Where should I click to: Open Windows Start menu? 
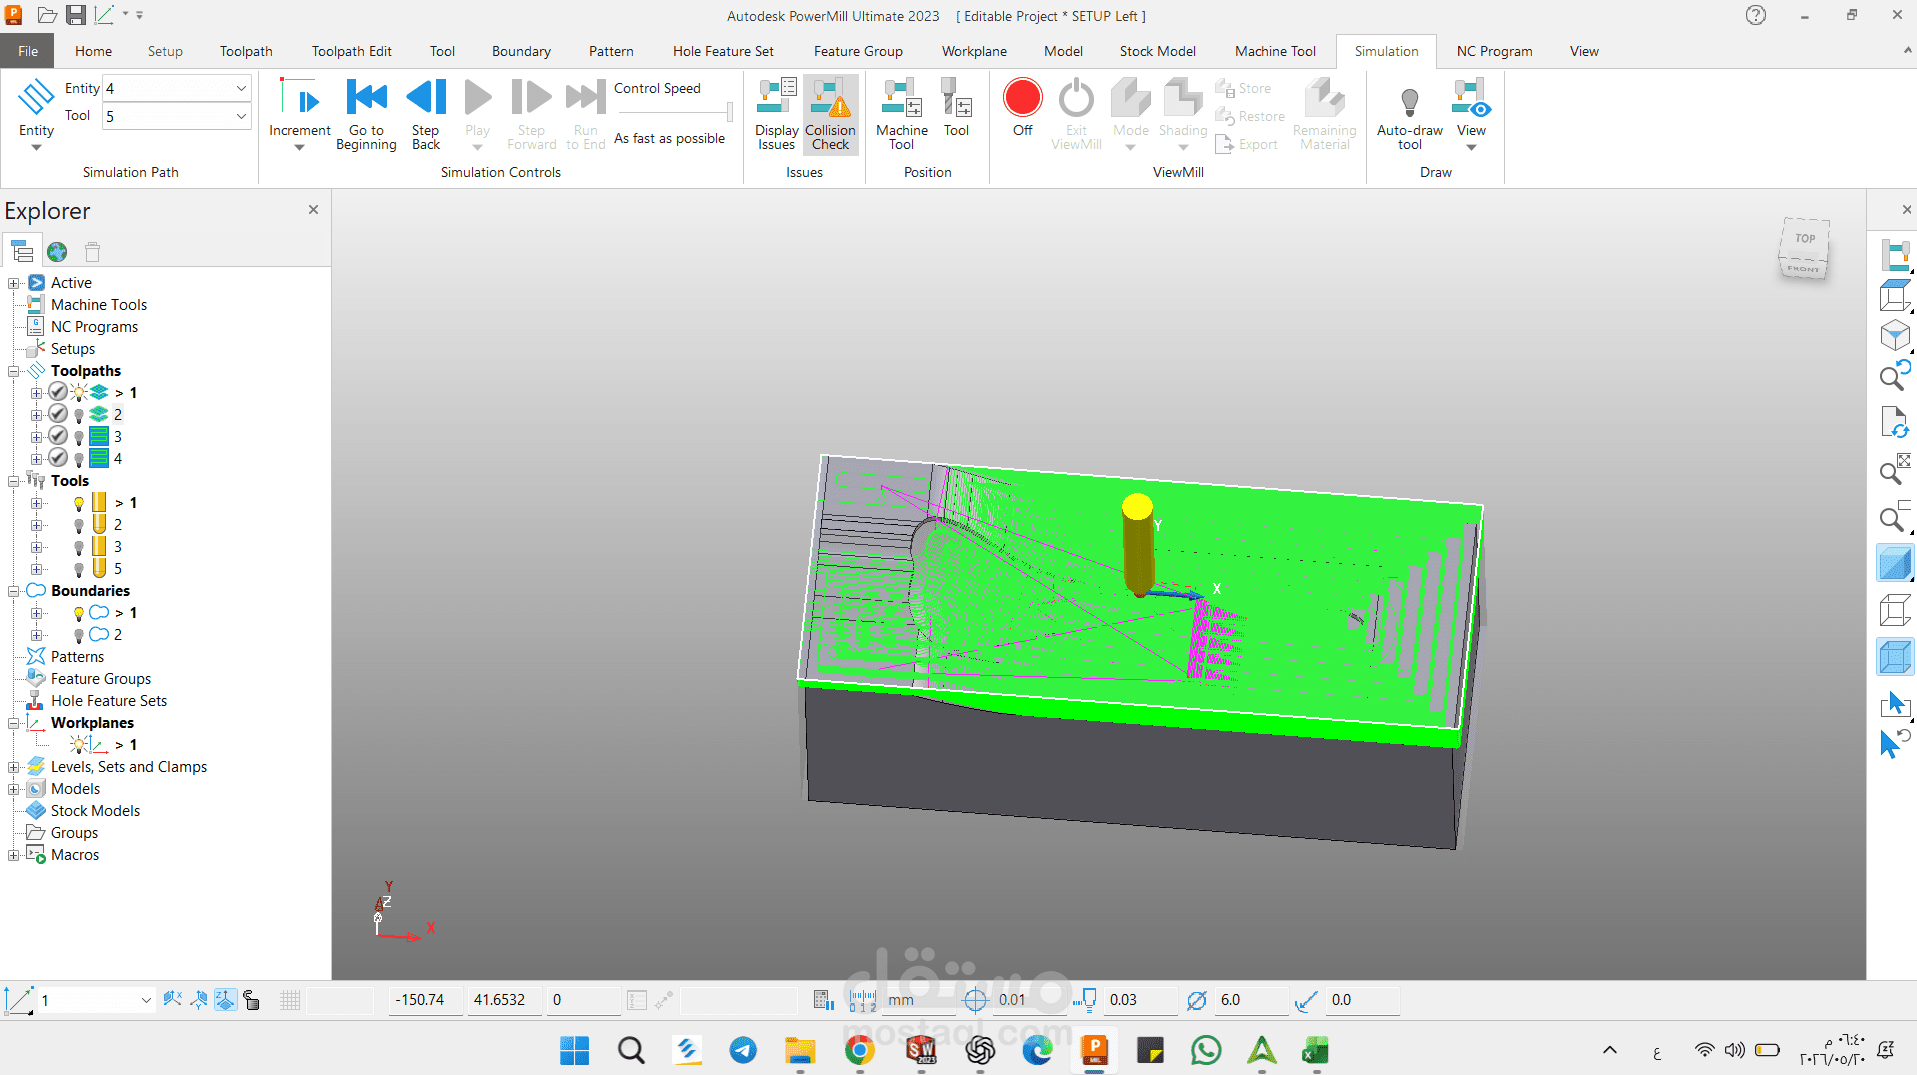click(575, 1050)
